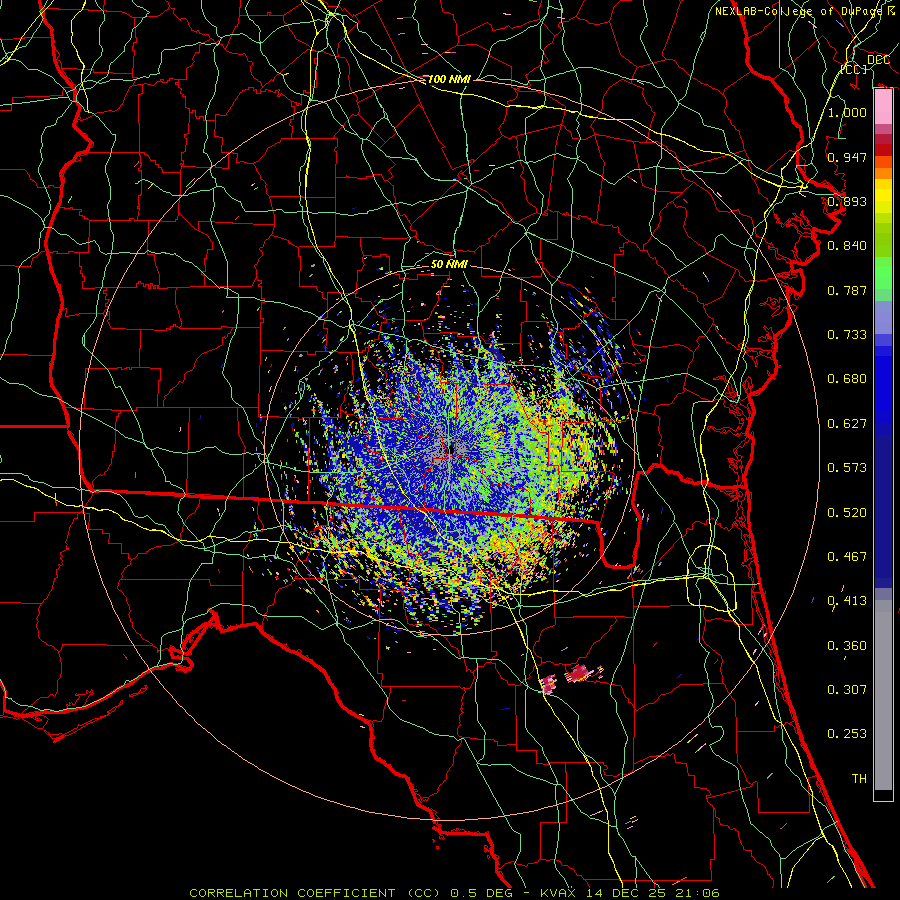Click the 100 NMI range ring label
The width and height of the screenshot is (900, 900).
pyautogui.click(x=449, y=79)
